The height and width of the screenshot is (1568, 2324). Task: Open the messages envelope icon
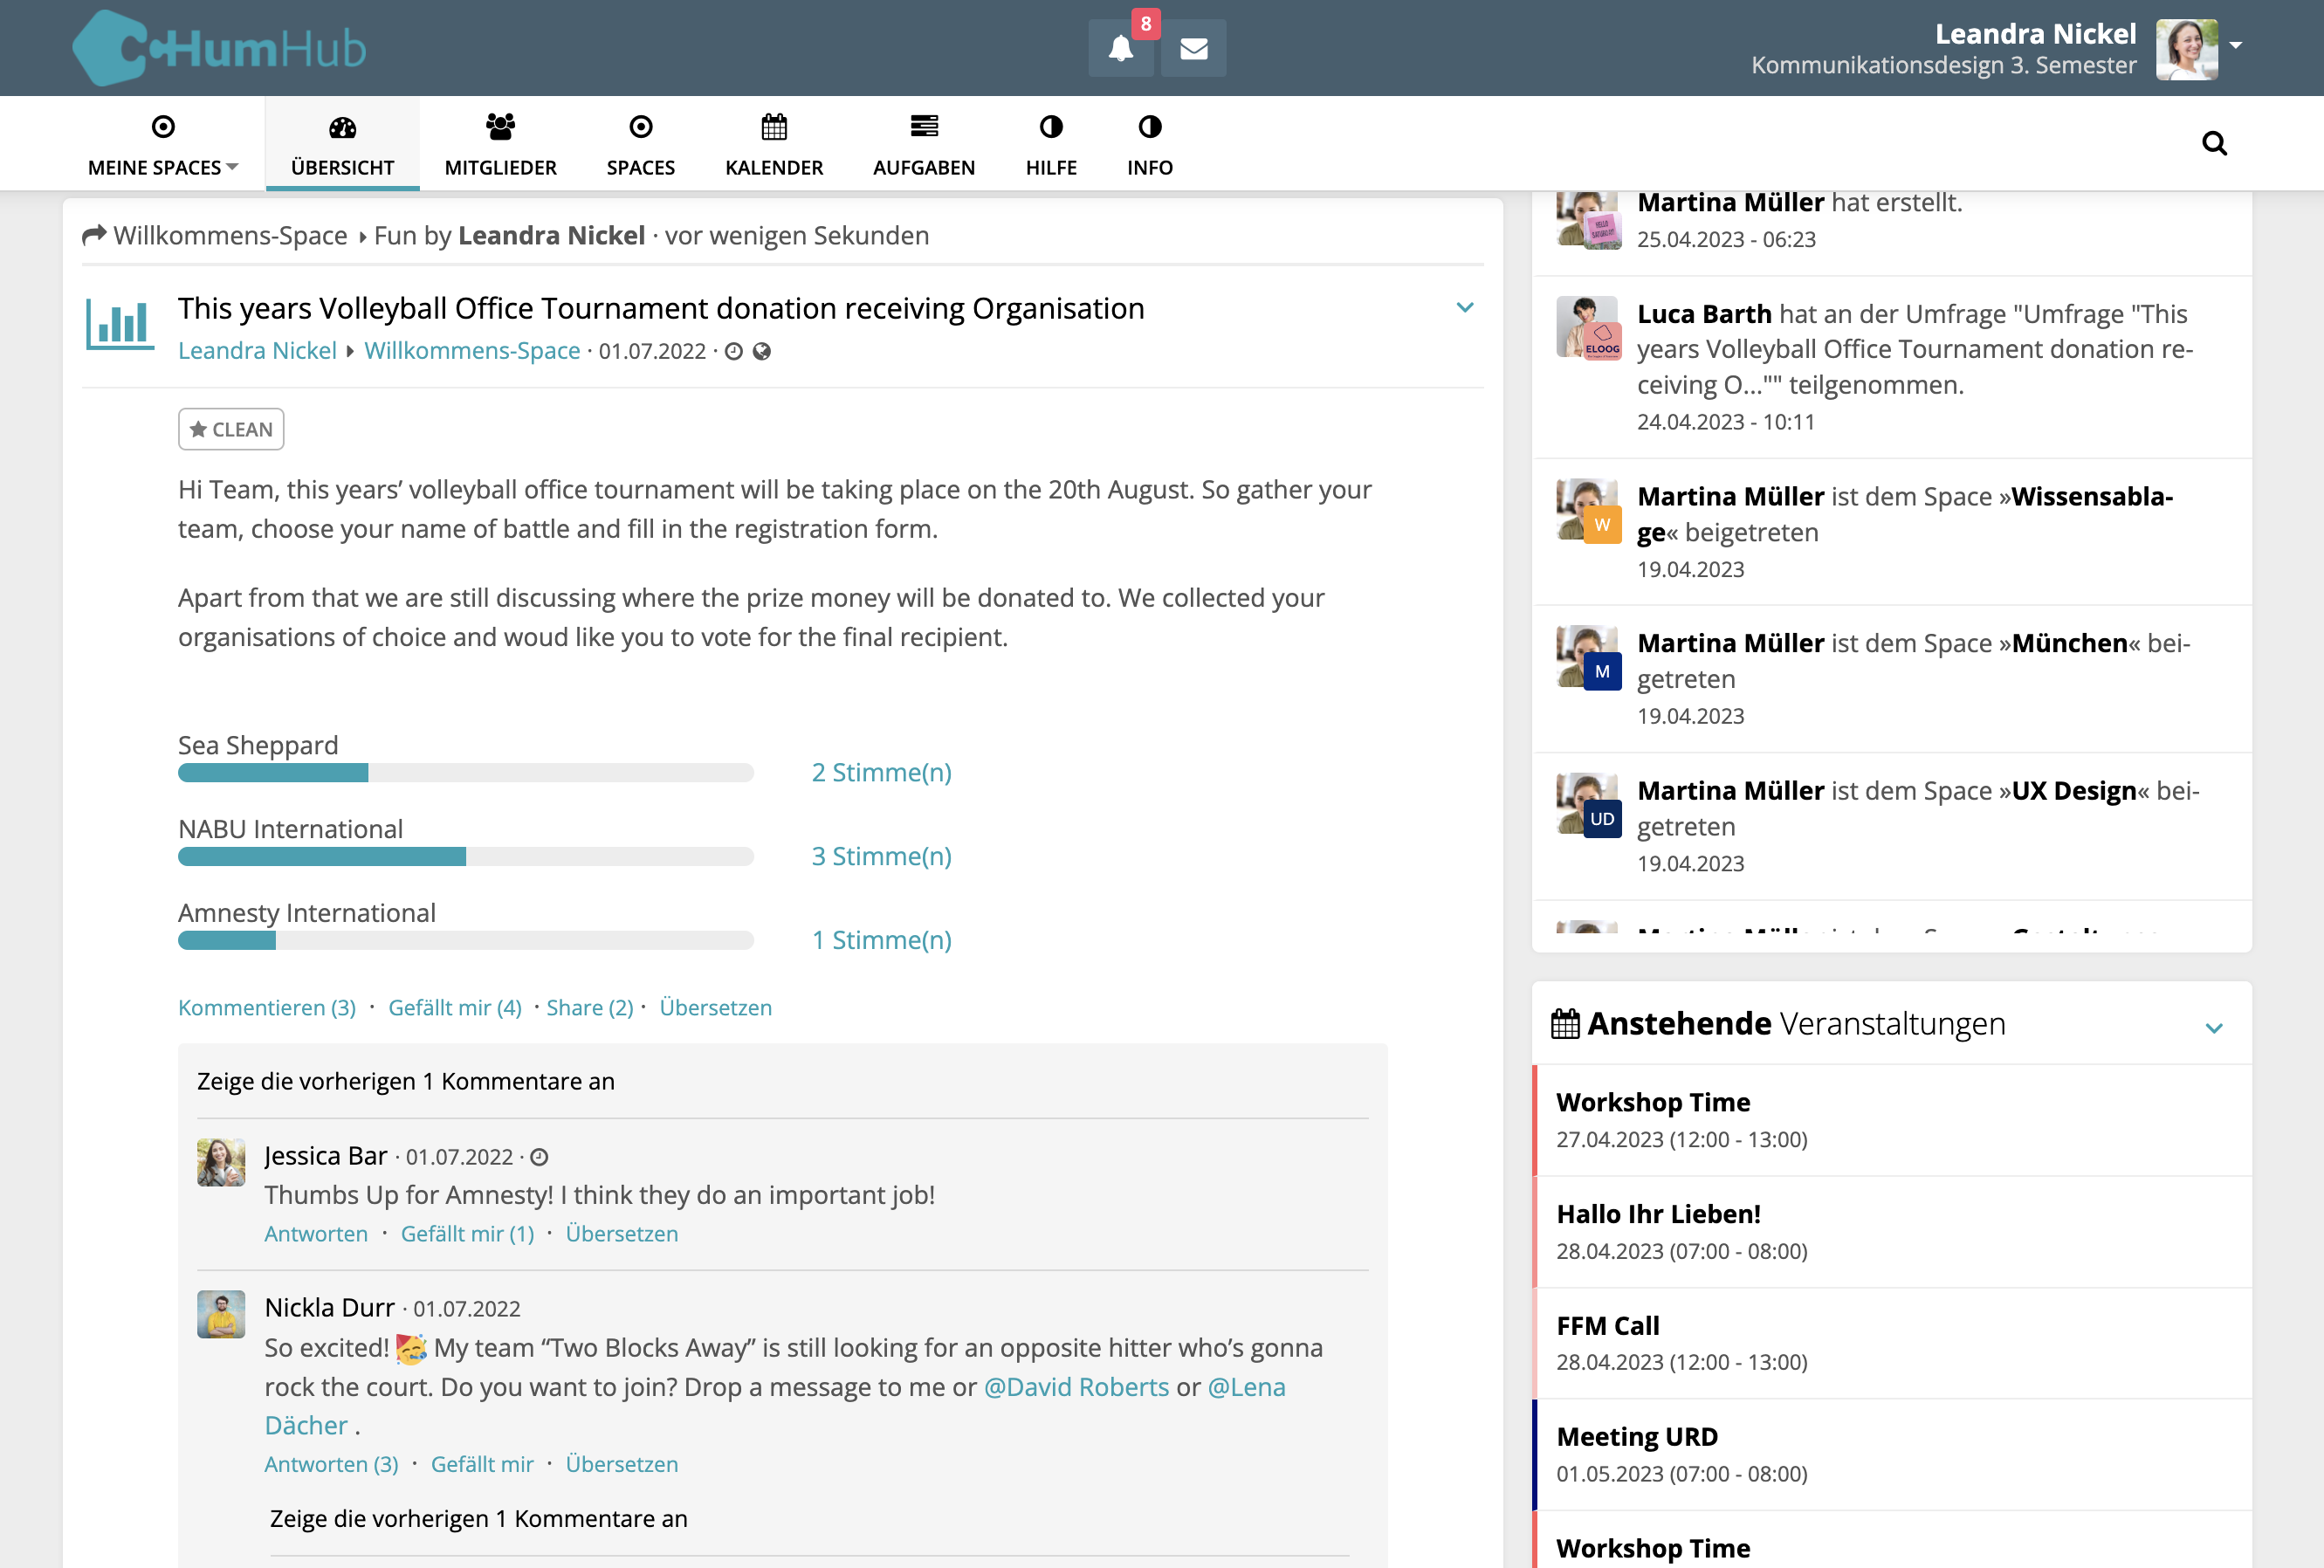(1193, 48)
